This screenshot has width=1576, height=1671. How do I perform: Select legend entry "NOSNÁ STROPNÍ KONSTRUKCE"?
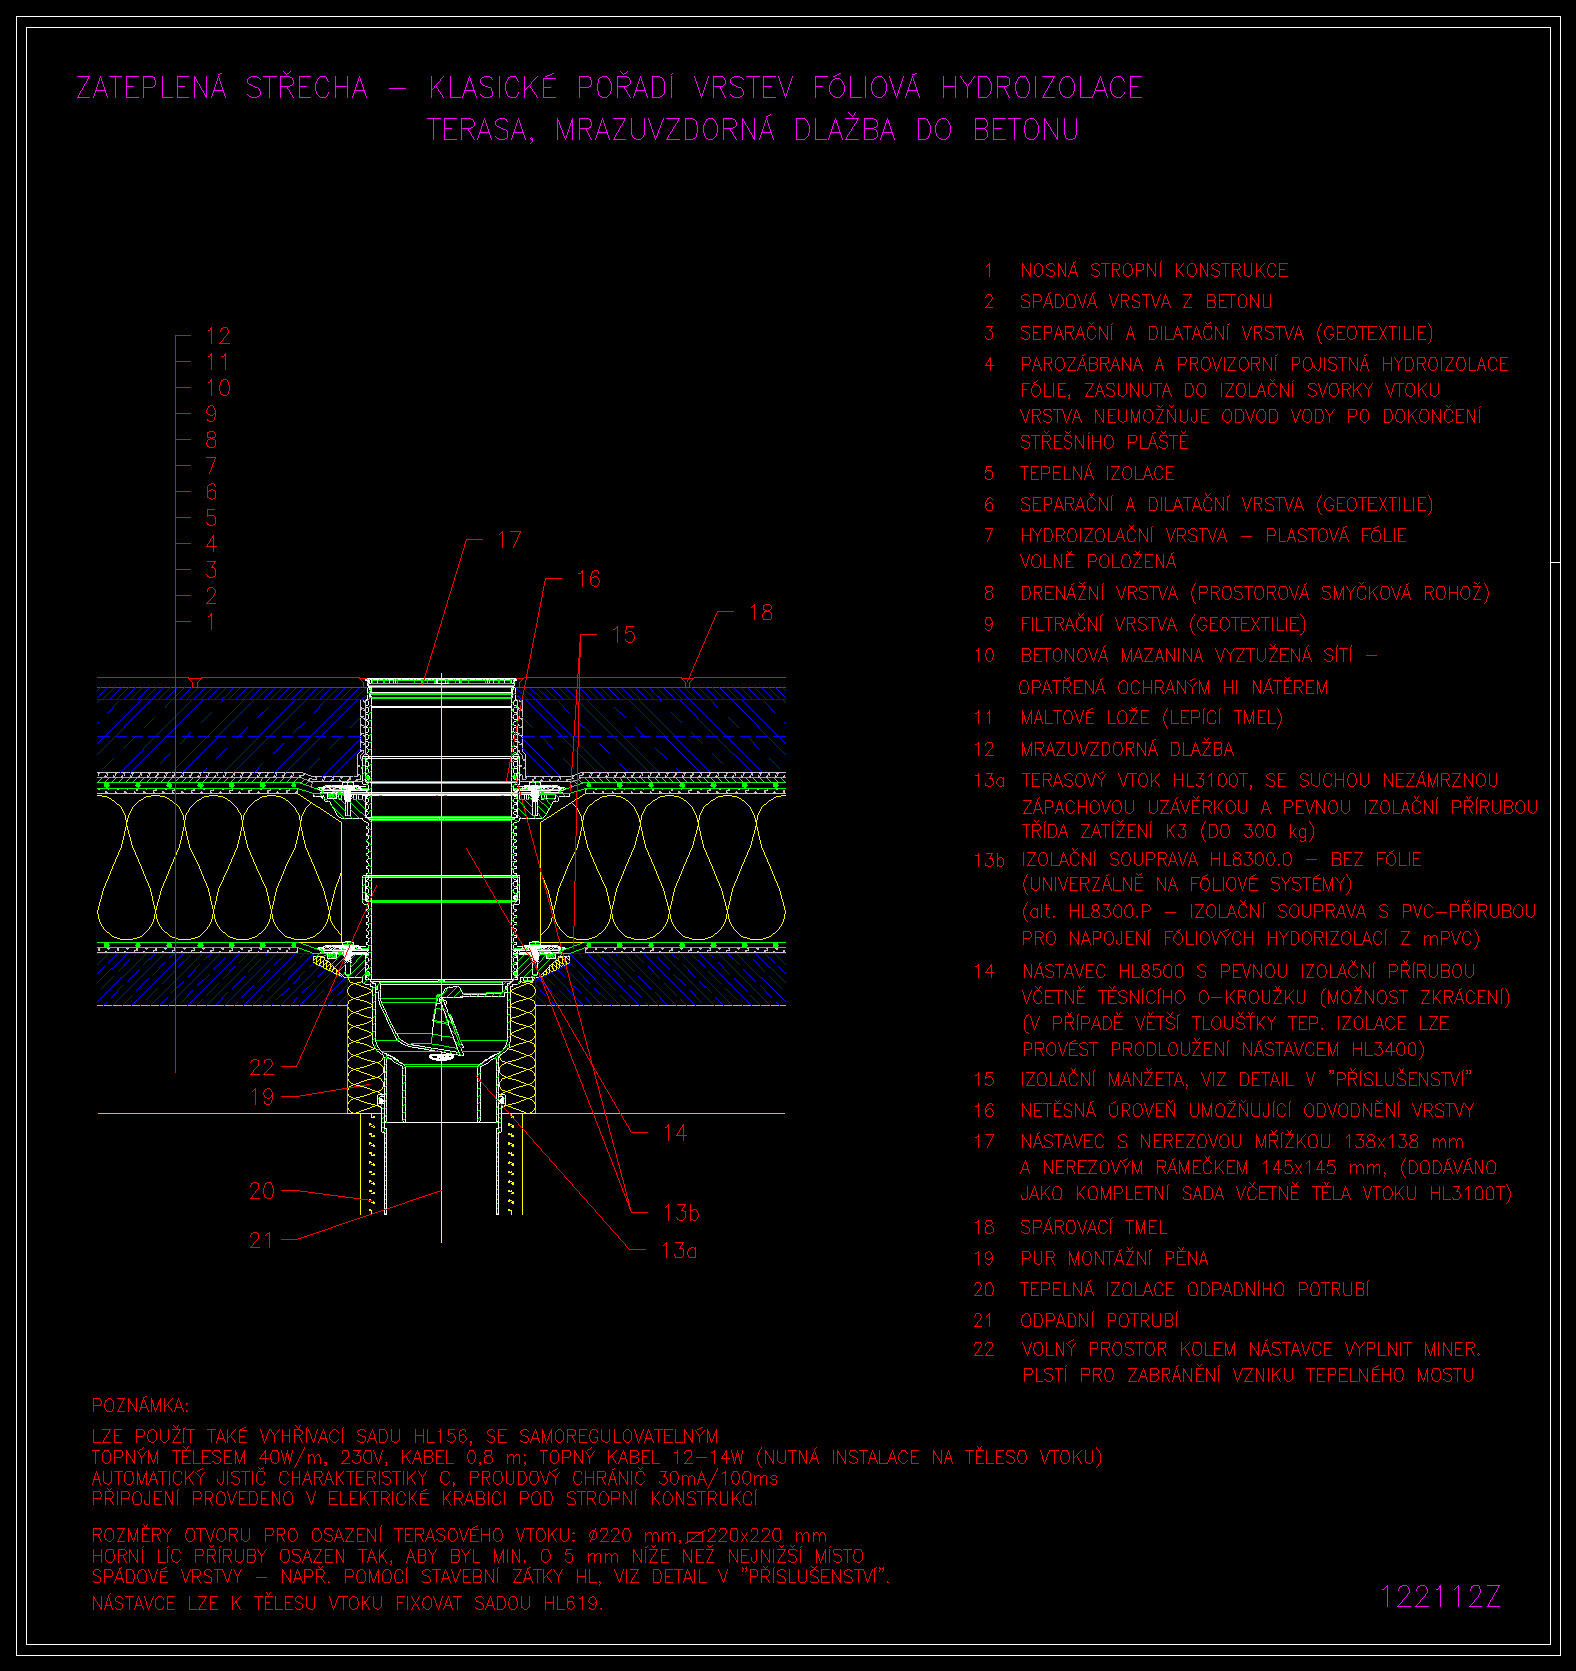point(1153,271)
